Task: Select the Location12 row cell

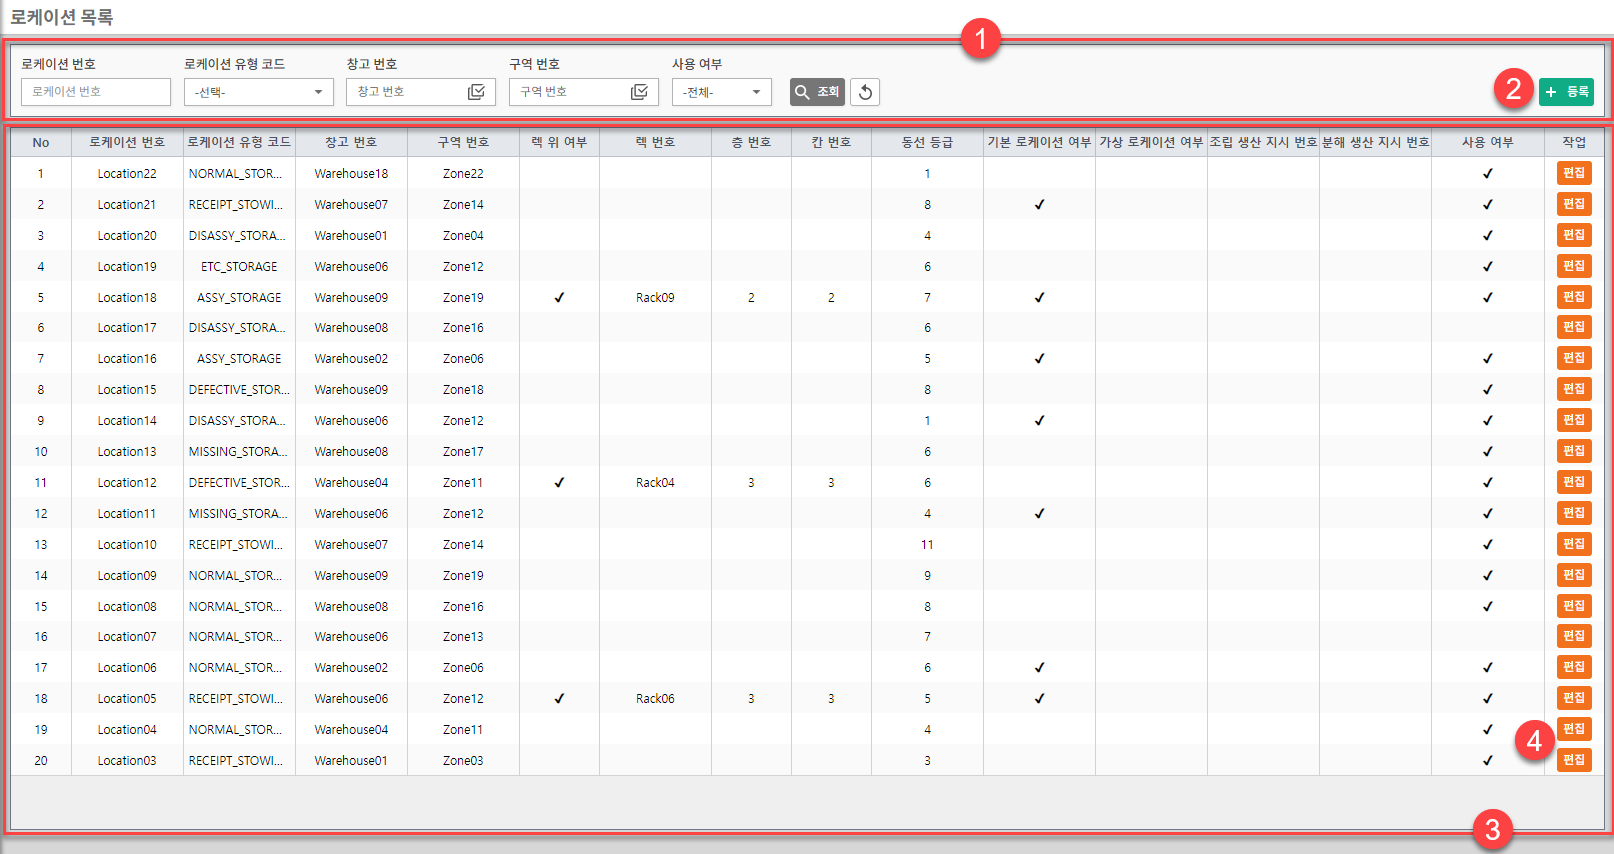Action: tap(127, 483)
